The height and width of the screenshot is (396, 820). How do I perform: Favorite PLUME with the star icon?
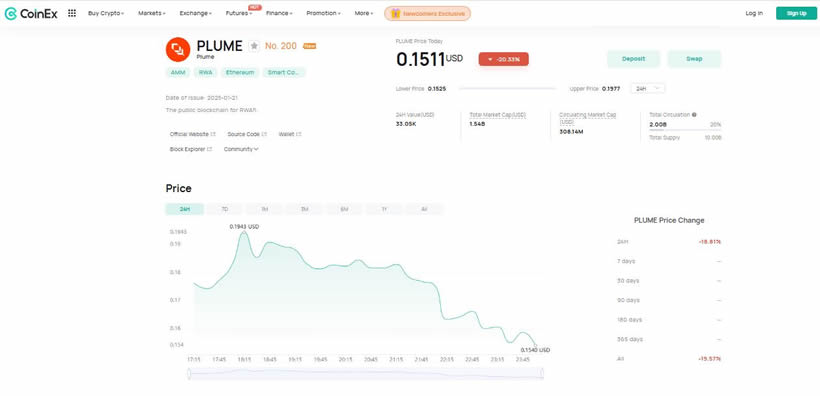[254, 46]
